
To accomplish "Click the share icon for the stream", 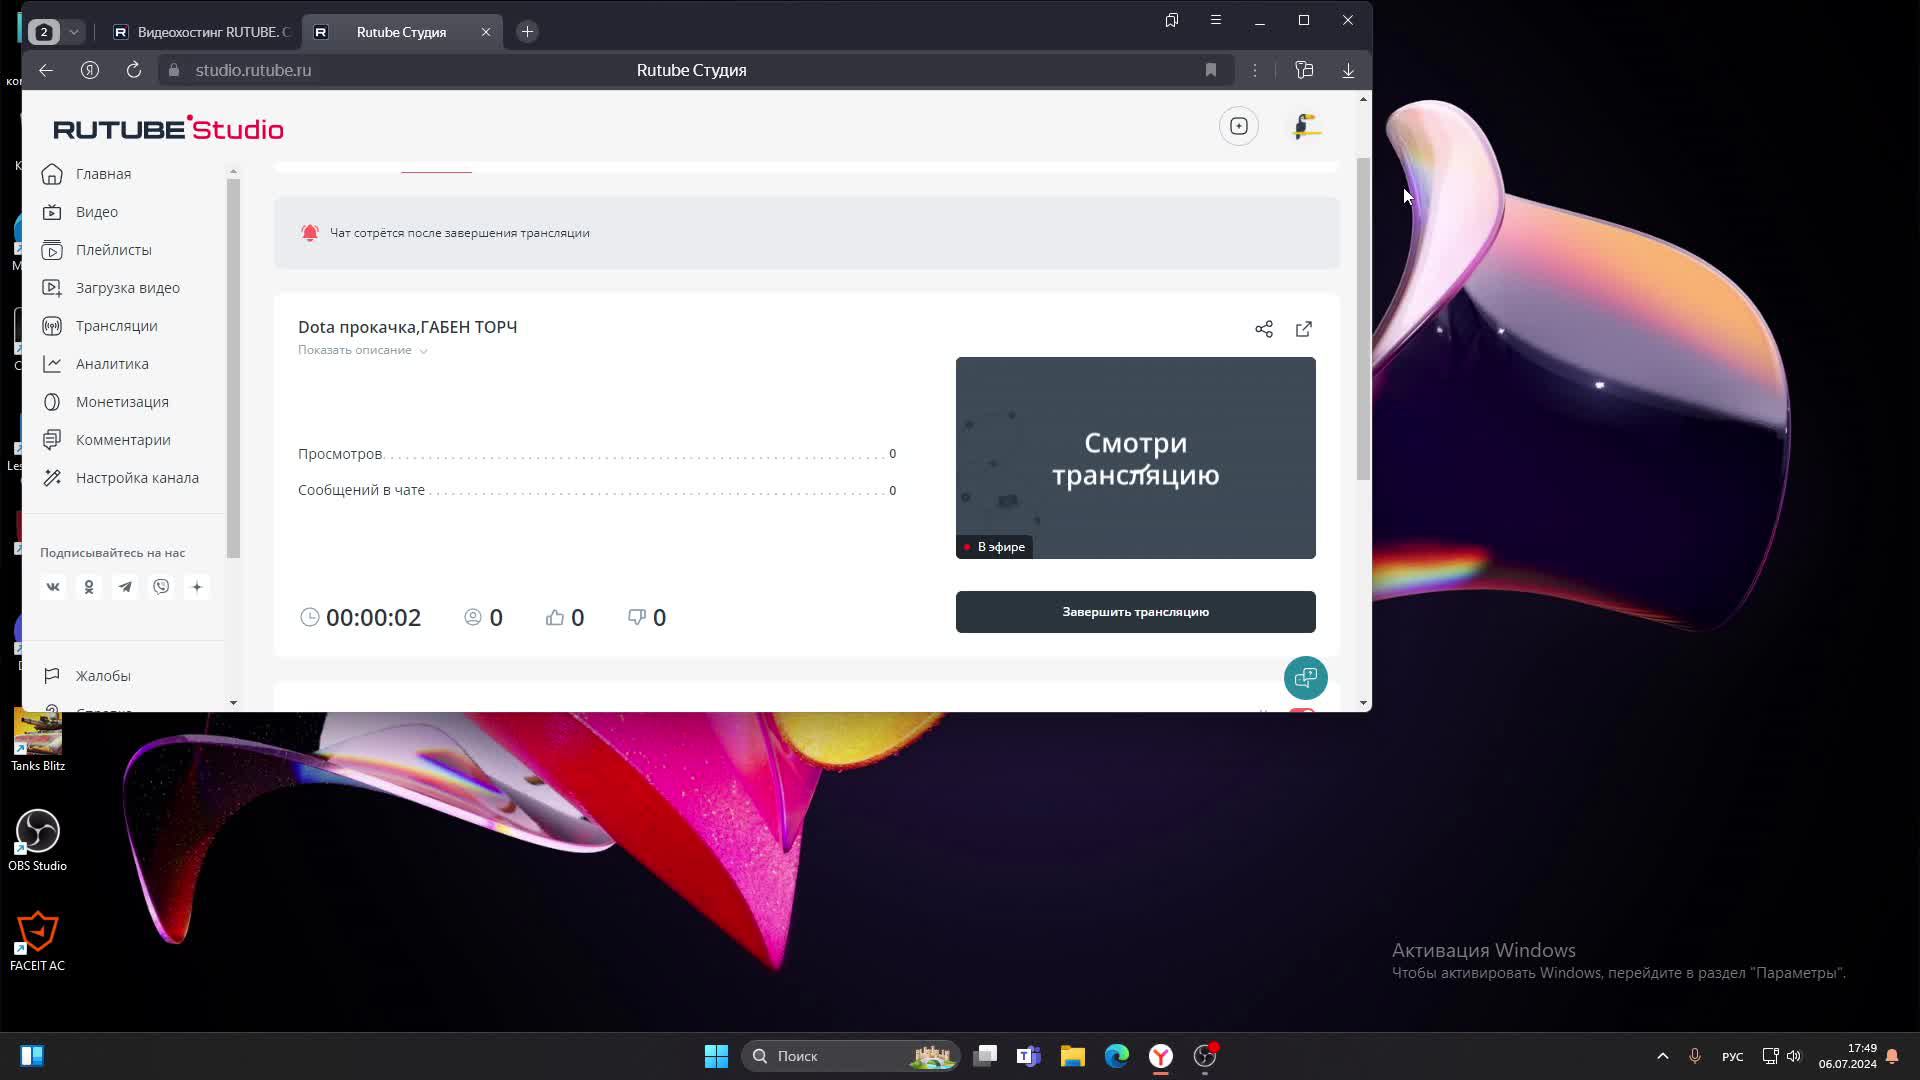I will click(x=1264, y=329).
